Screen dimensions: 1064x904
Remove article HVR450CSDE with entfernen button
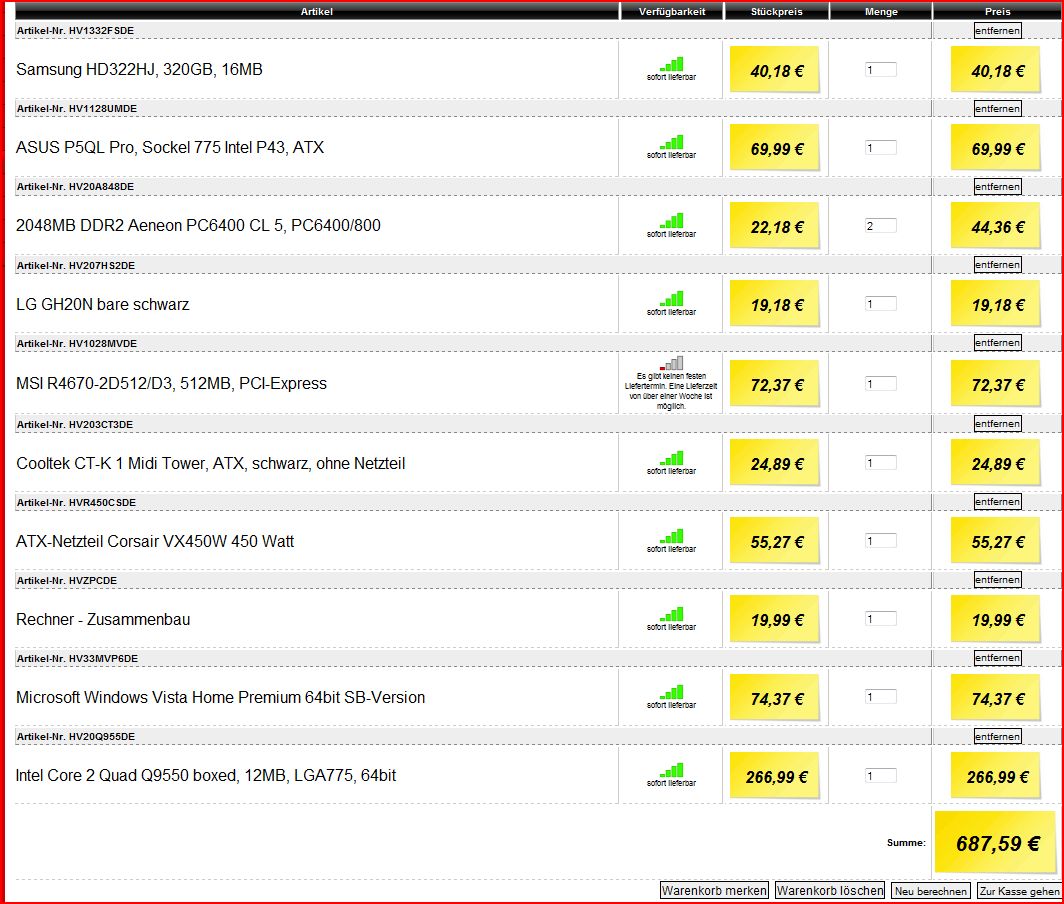point(998,502)
